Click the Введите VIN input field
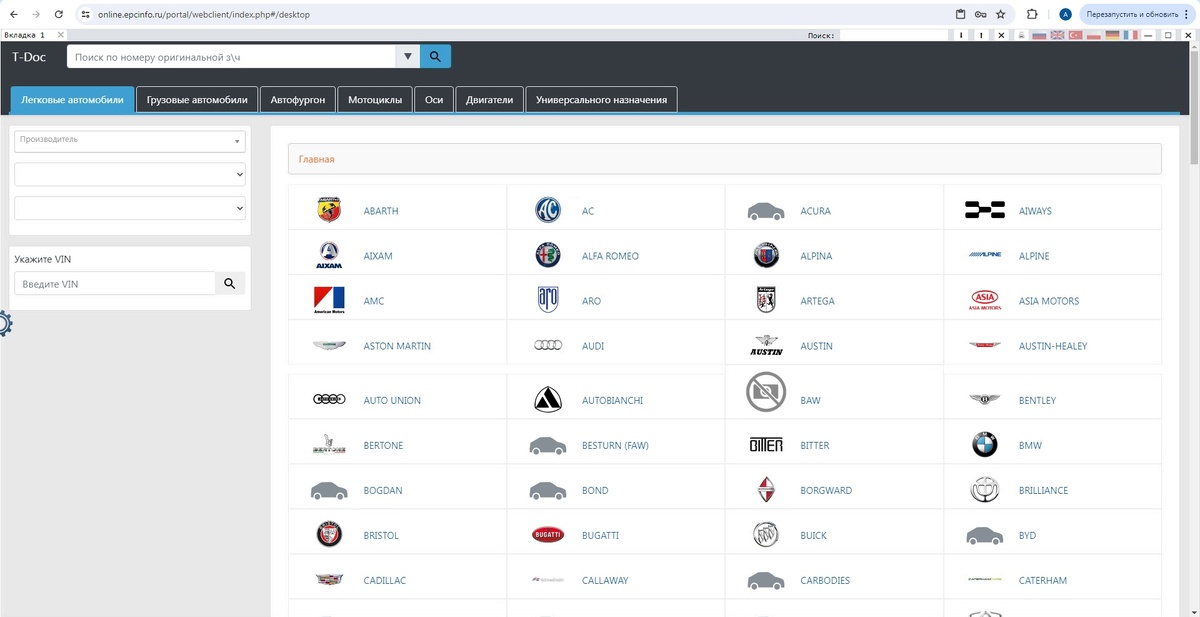Screen dimensions: 1200x617 (x=115, y=284)
